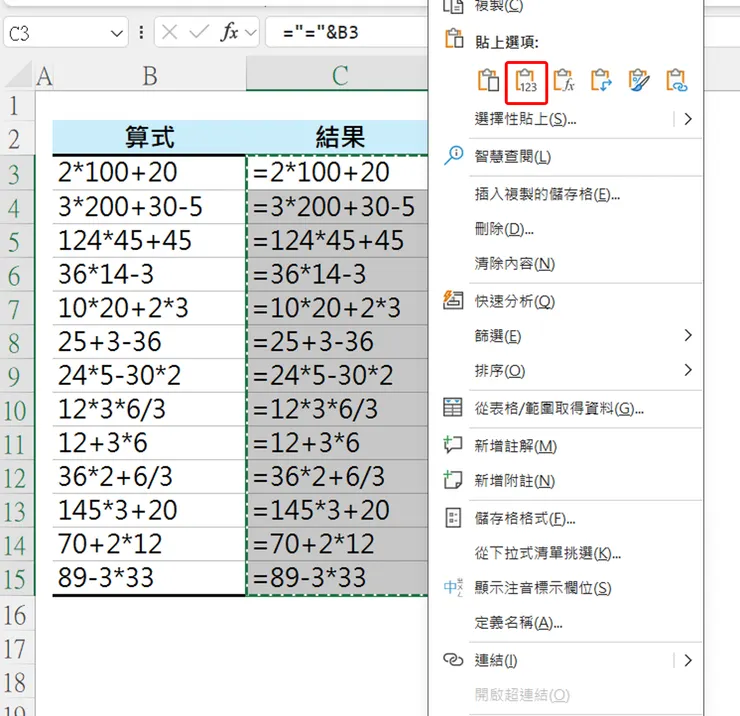
Task: Expand 排序 submenu arrow
Action: [688, 370]
